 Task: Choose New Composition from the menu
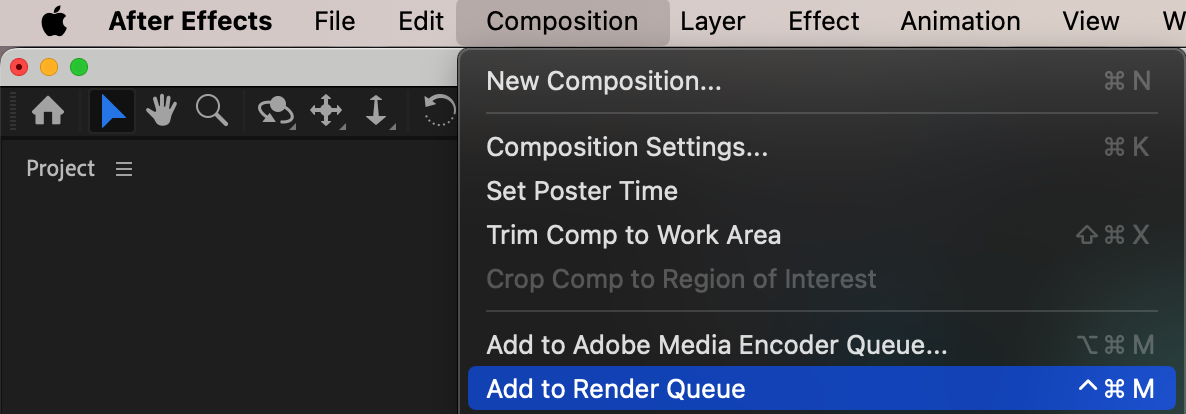(x=603, y=81)
